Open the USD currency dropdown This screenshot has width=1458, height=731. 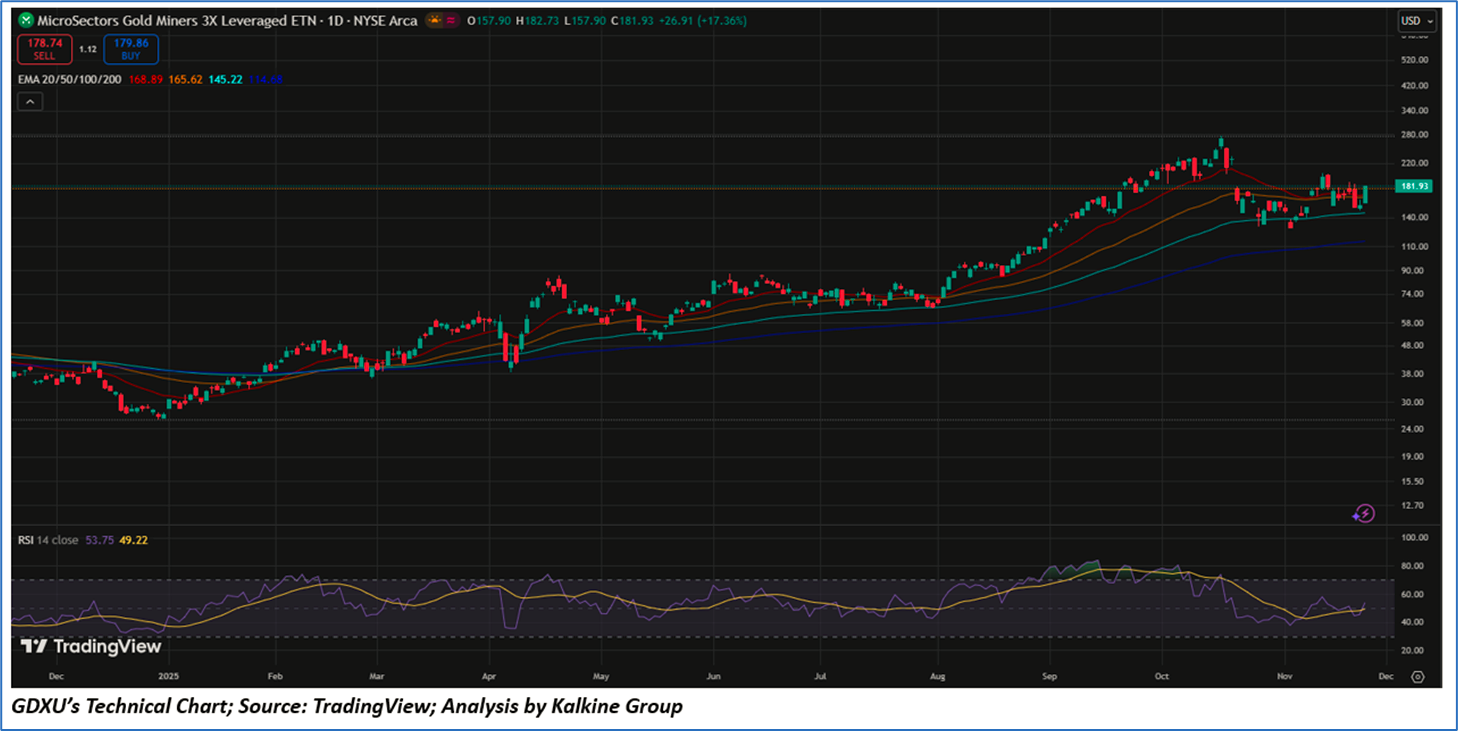[x=1417, y=21]
